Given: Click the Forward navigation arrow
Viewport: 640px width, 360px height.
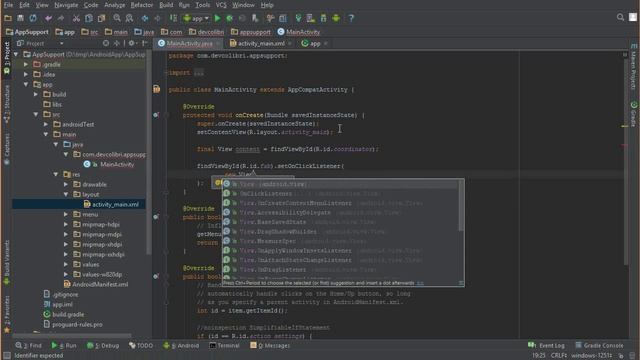Looking at the screenshot, I should pyautogui.click(x=158, y=18).
